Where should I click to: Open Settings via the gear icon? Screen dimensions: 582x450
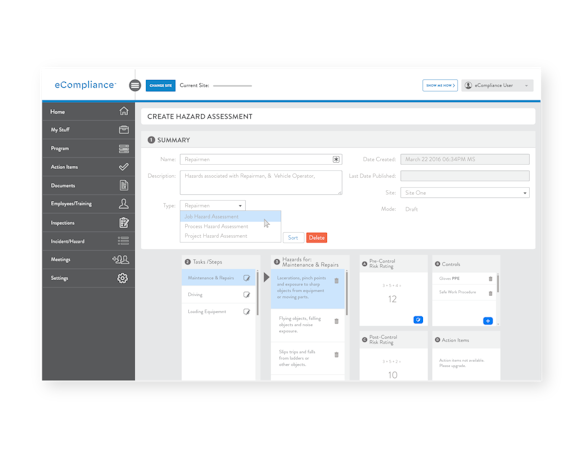coord(122,278)
